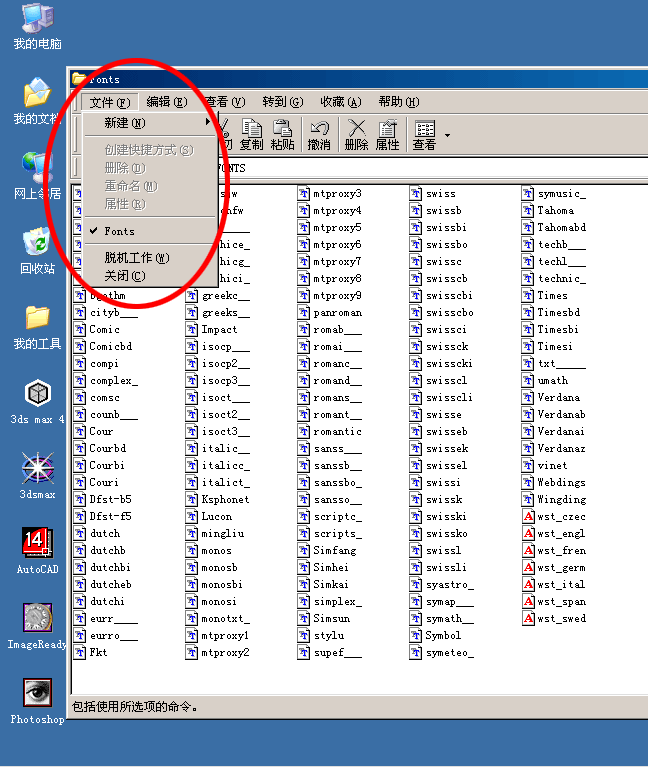Image resolution: width=648 pixels, height=768 pixels.
Task: Open the 收藏 (Favorites) menu
Action: click(x=340, y=102)
